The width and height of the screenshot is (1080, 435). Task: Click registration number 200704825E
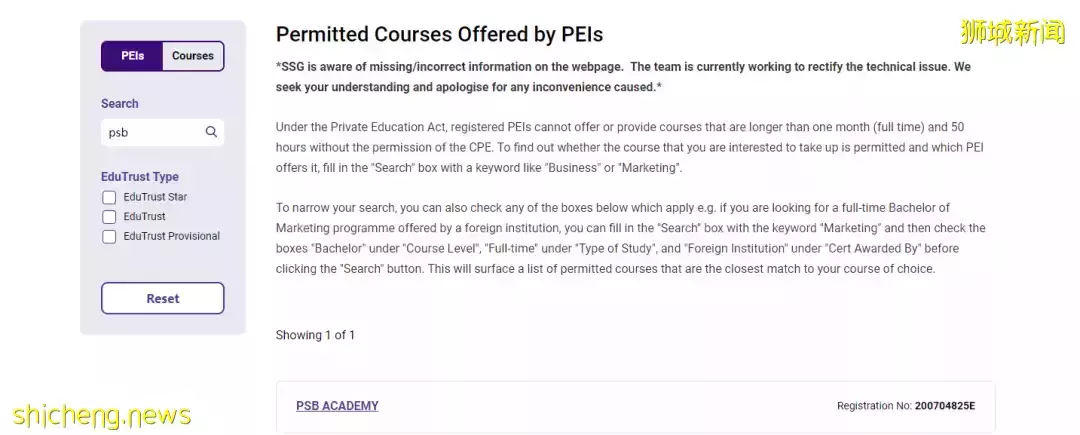coord(944,406)
